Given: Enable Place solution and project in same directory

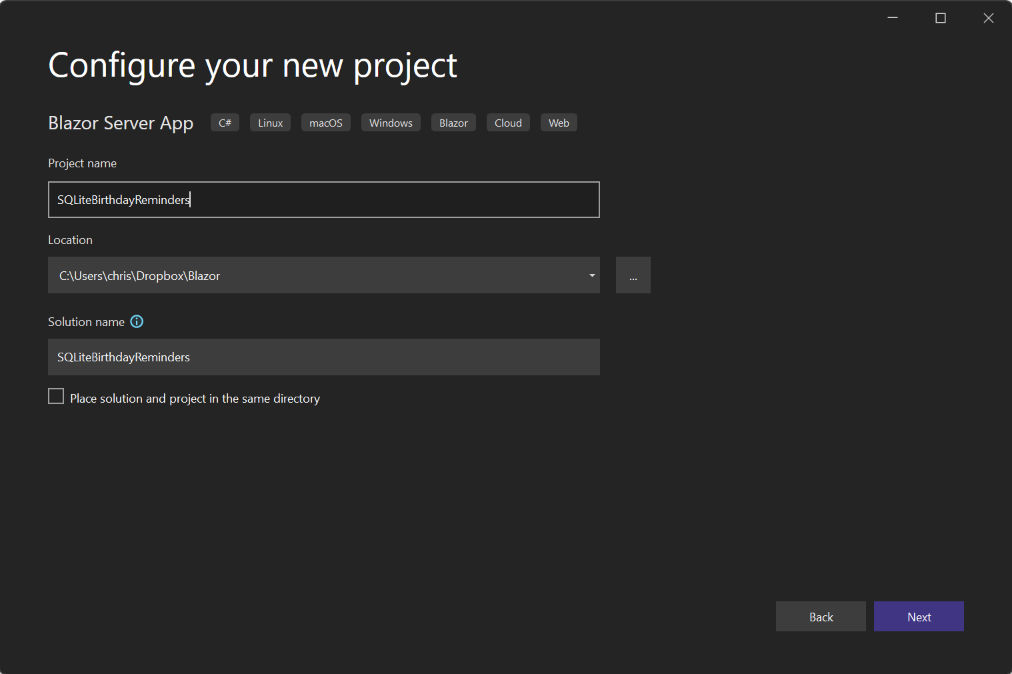Looking at the screenshot, I should tap(56, 397).
